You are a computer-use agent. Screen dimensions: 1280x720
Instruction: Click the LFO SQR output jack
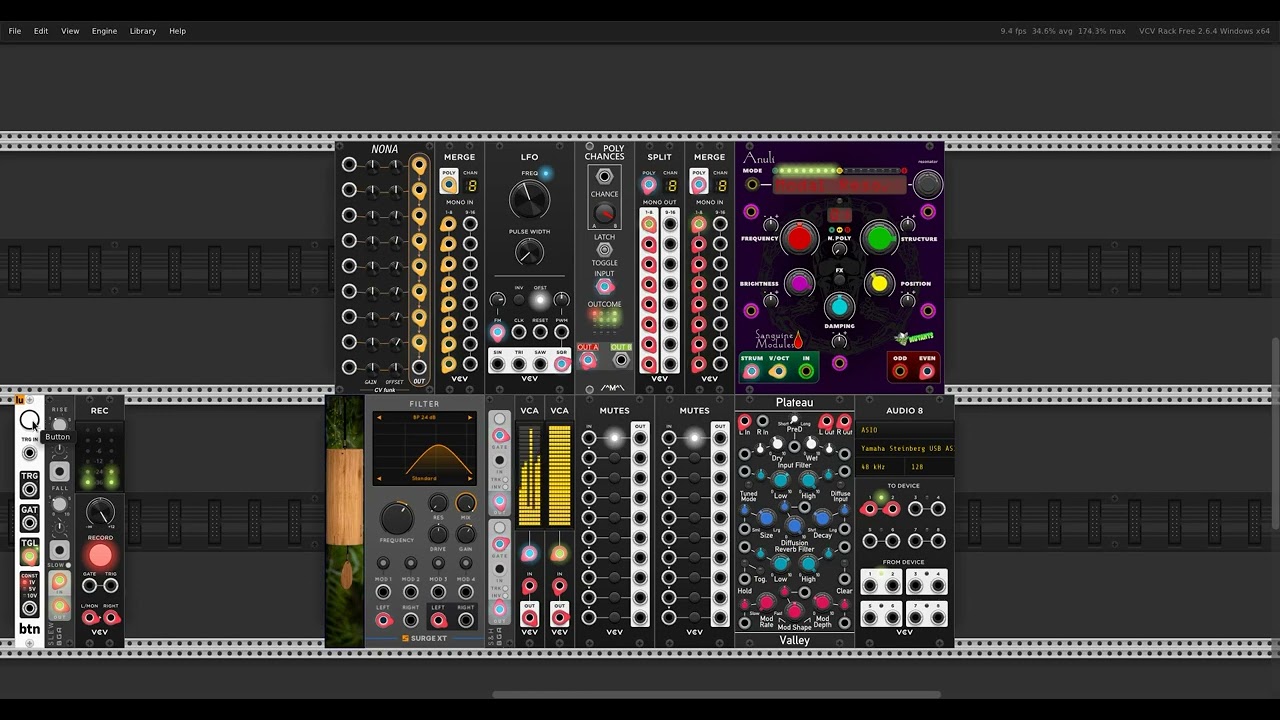[x=561, y=364]
